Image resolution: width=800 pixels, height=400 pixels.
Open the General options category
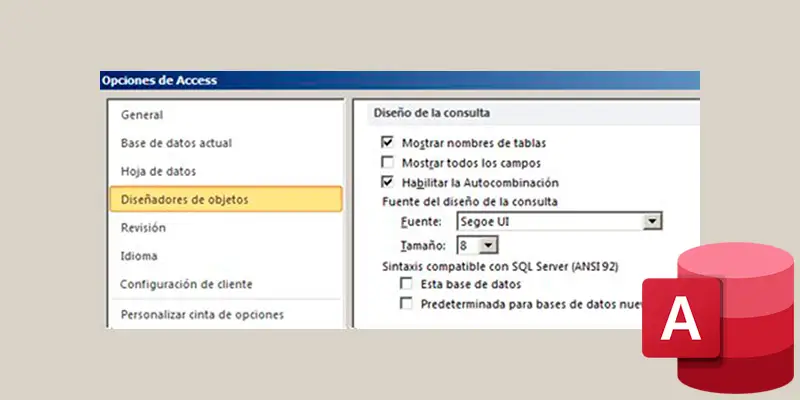pyautogui.click(x=142, y=115)
